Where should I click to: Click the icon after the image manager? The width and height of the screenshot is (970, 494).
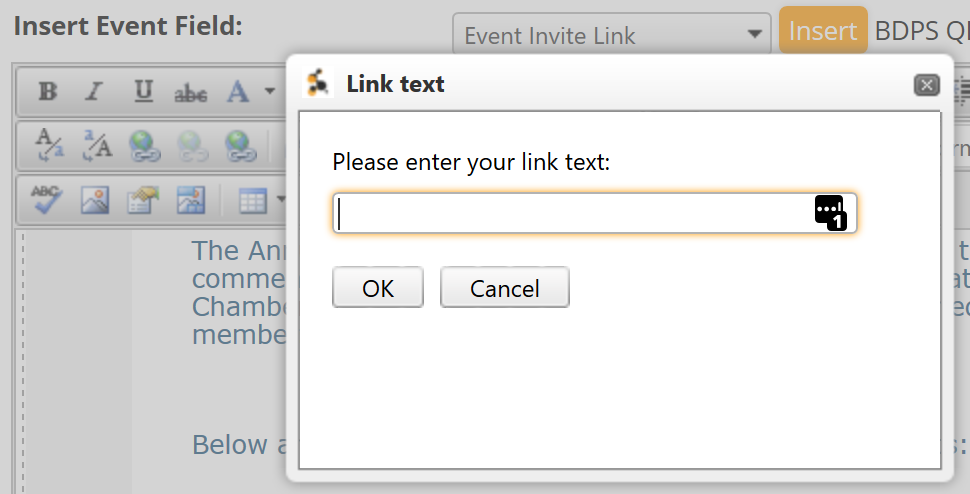coord(143,200)
